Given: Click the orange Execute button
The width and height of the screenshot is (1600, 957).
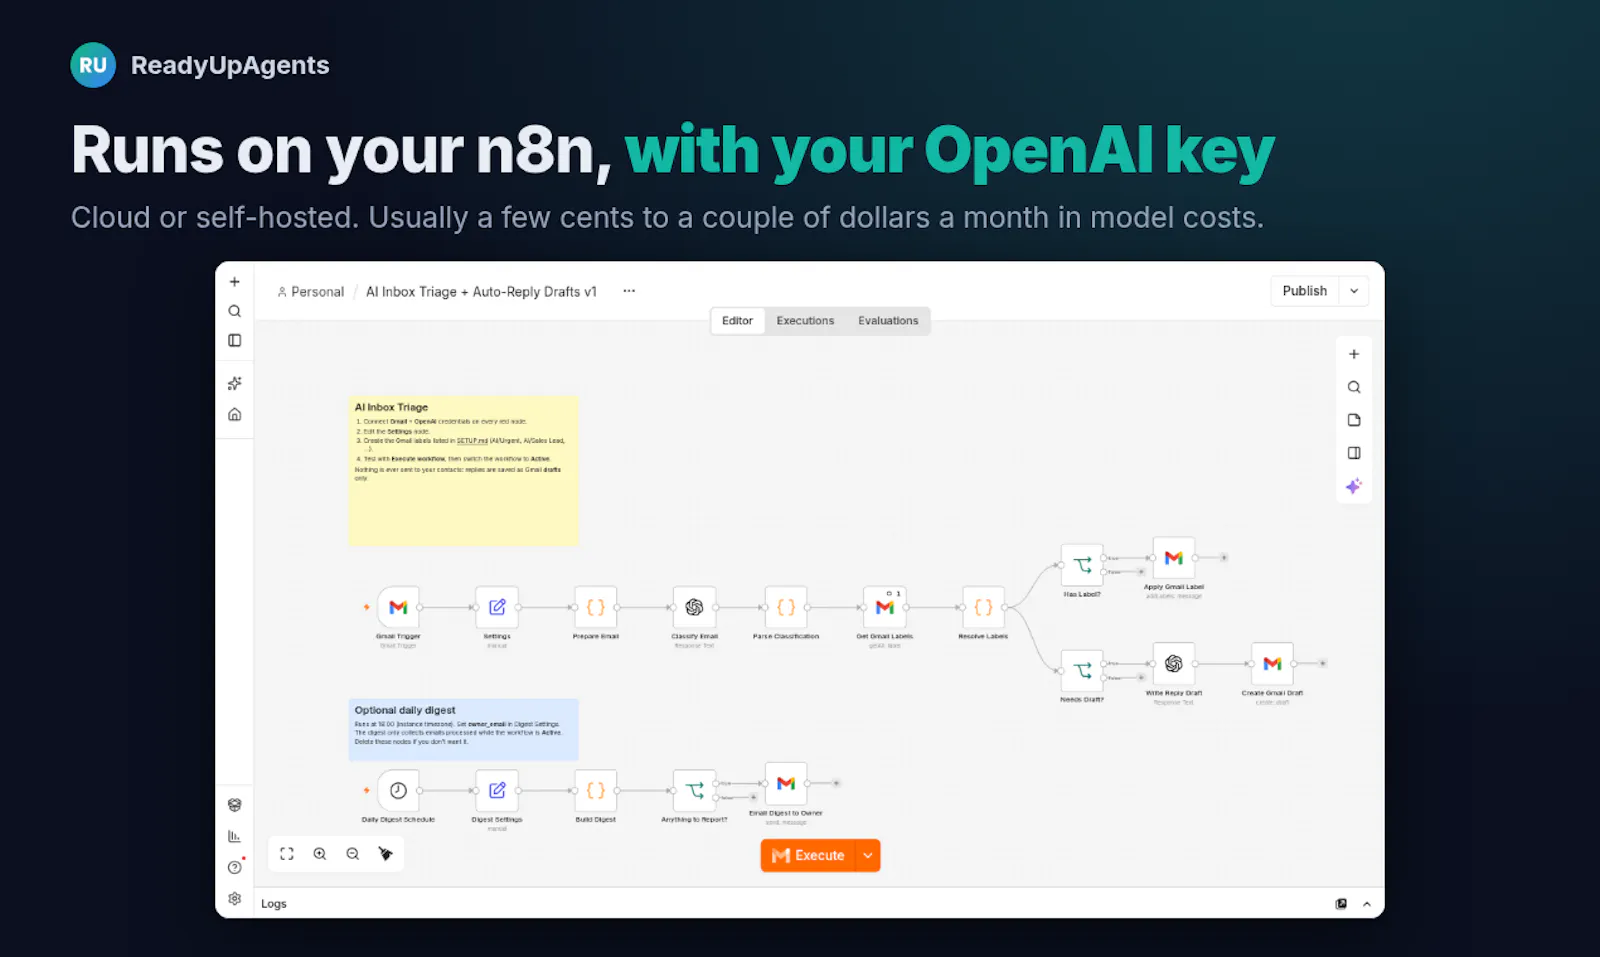Looking at the screenshot, I should (x=808, y=855).
